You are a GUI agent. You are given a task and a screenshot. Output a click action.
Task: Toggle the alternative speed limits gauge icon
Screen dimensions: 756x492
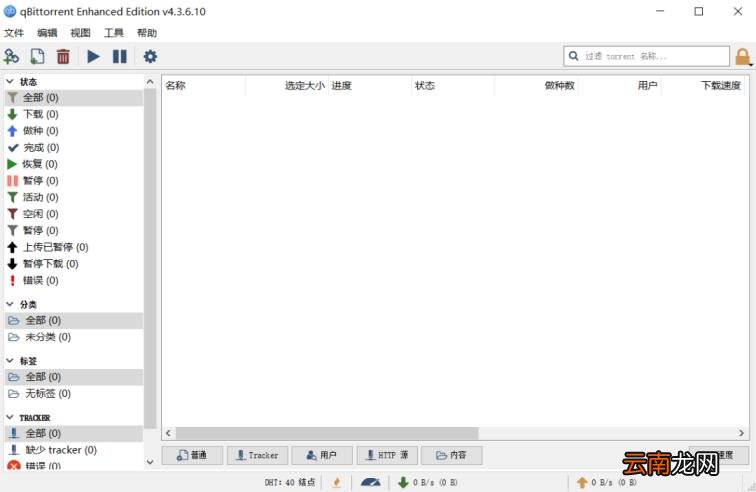pos(370,482)
